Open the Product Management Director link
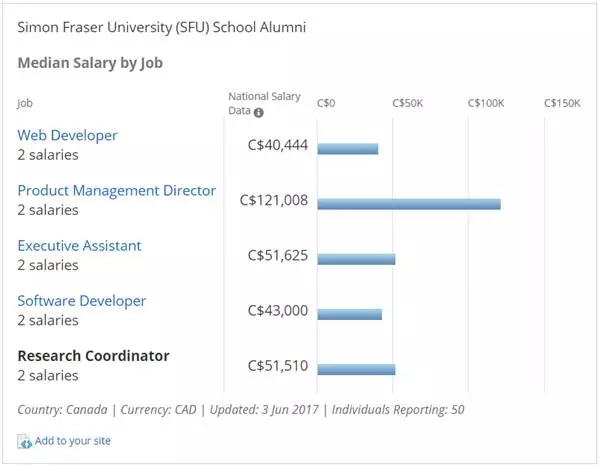The image size is (600, 466). [116, 190]
